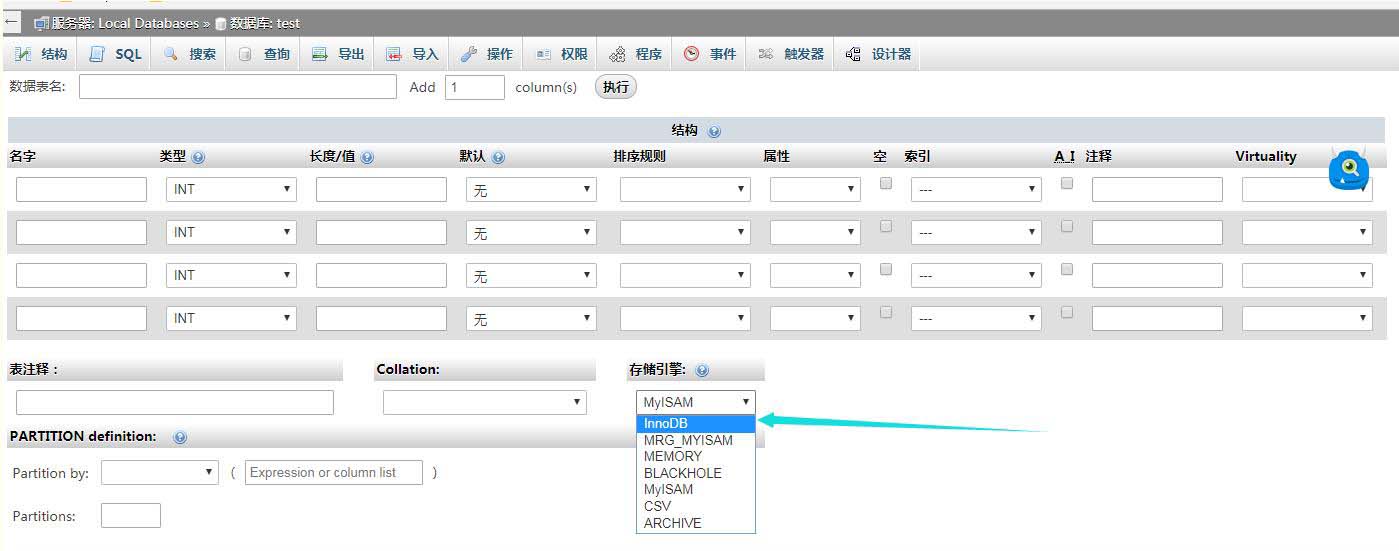The width and height of the screenshot is (1399, 551).
Task: Open the INT type dropdown in first row
Action: [231, 190]
